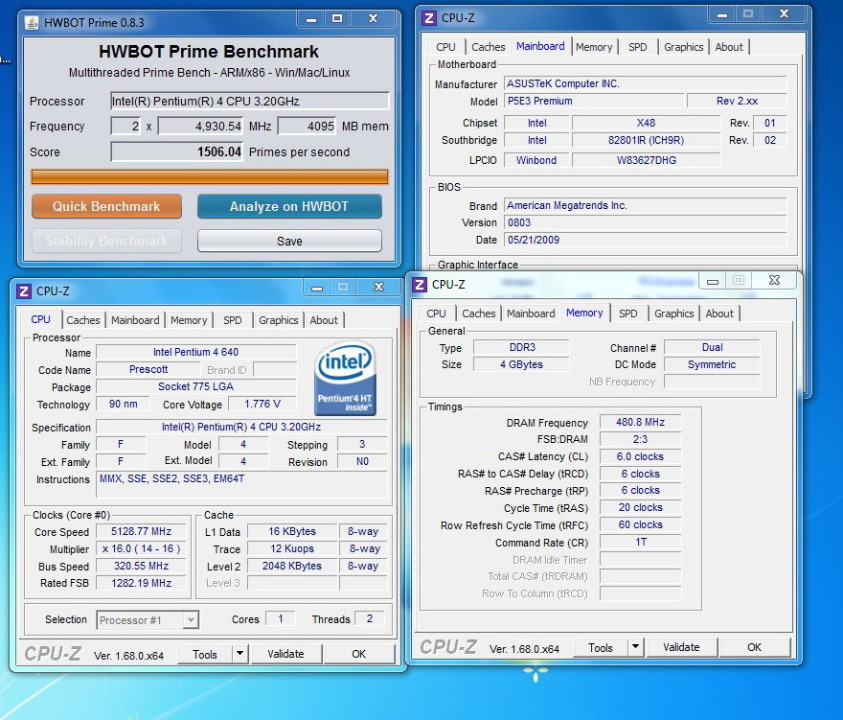
Task: Open About tab in Mainboard CPU-Z window
Action: (728, 47)
